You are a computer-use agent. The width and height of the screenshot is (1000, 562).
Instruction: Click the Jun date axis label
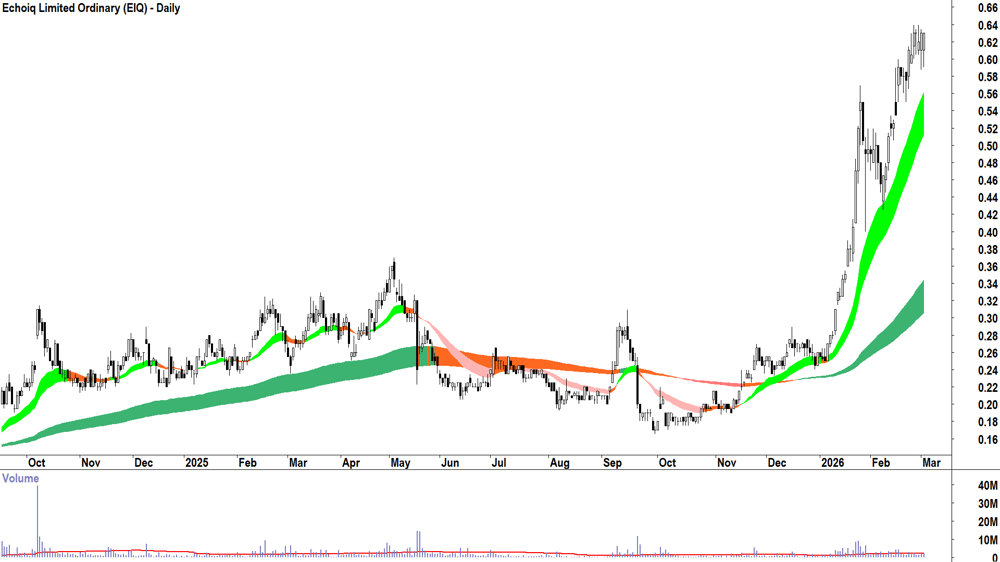[x=450, y=462]
